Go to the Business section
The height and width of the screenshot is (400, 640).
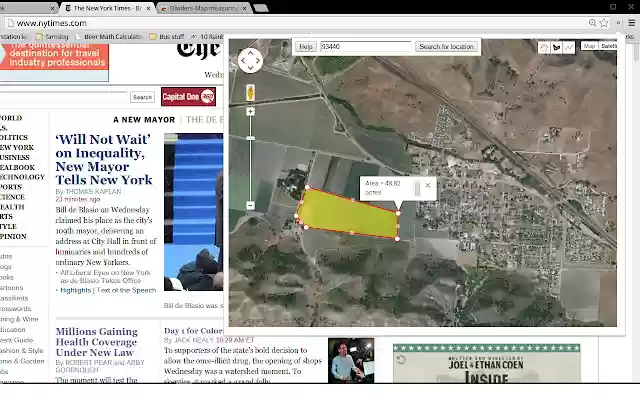pyautogui.click(x=15, y=157)
